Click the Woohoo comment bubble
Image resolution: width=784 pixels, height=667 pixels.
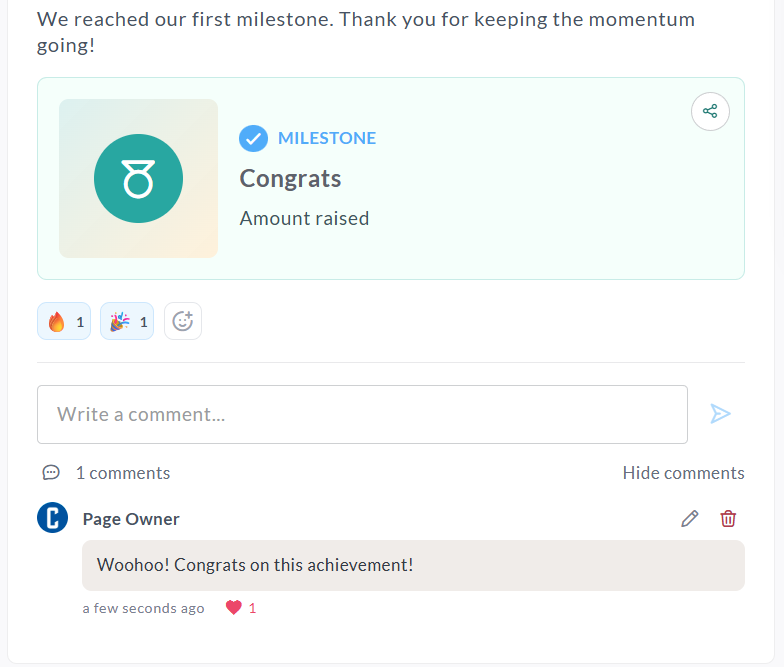[414, 566]
